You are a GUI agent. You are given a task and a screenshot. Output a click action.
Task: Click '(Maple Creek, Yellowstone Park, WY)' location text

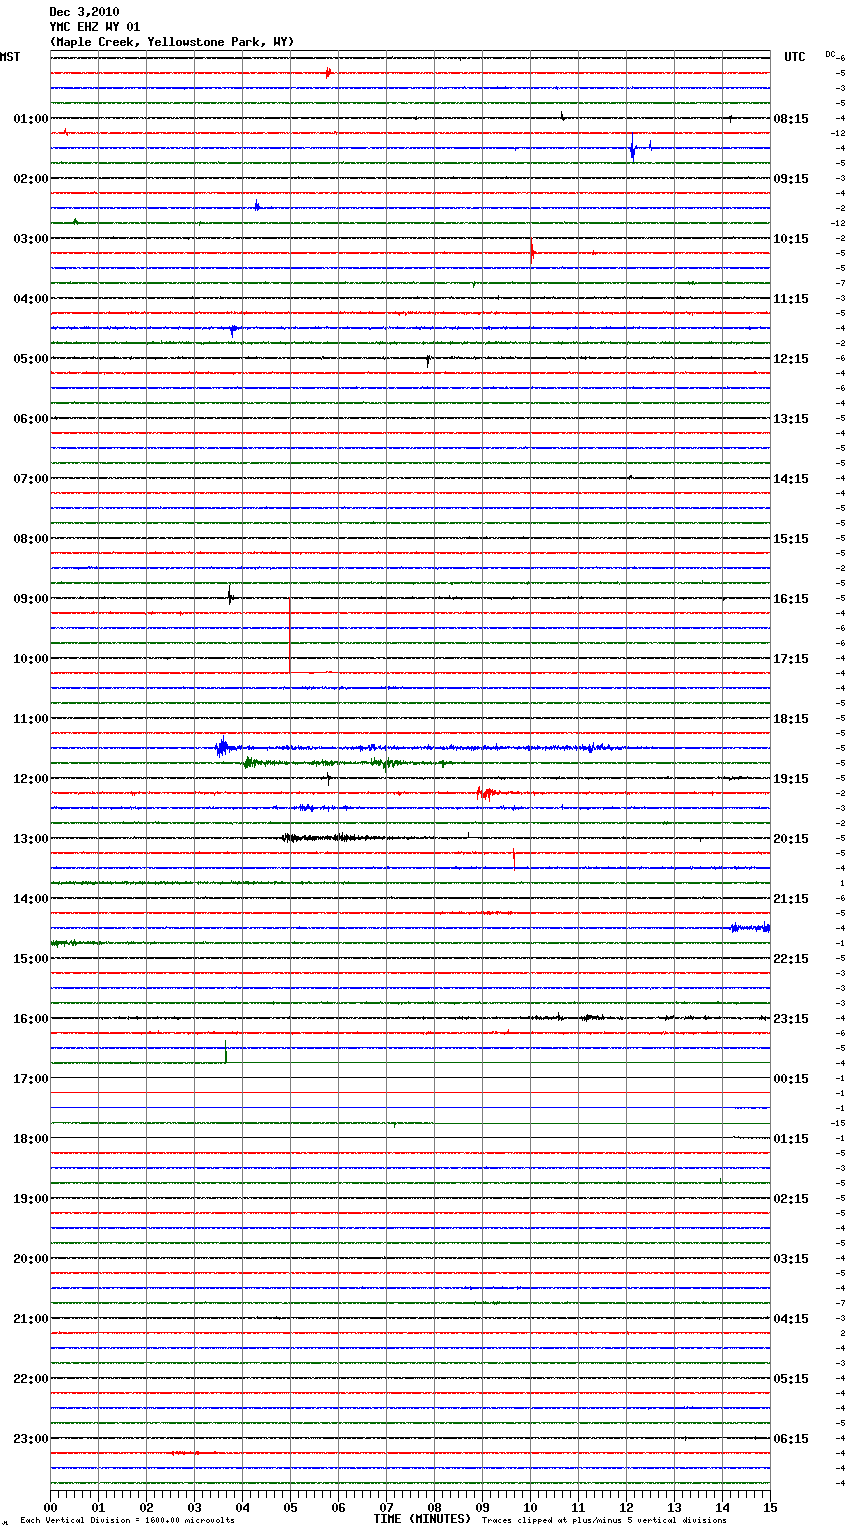172,42
